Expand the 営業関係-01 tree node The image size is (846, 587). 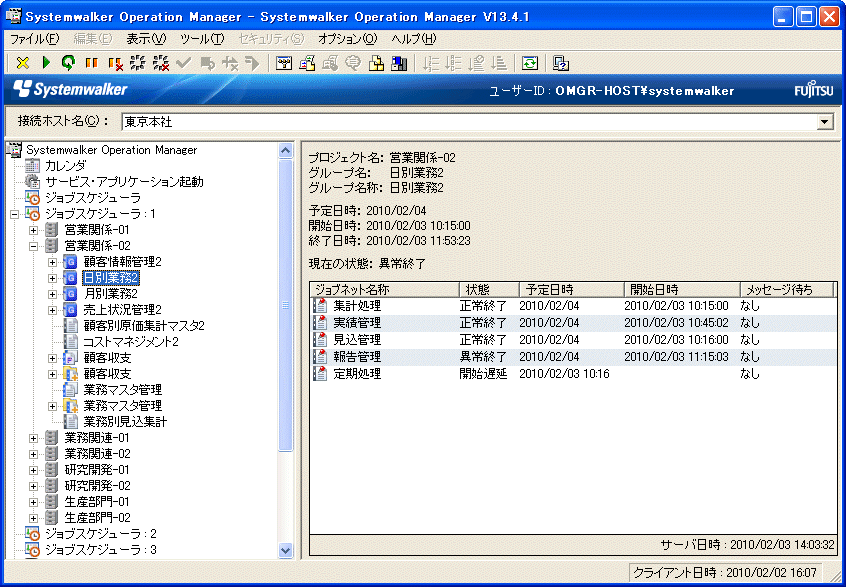(x=33, y=230)
